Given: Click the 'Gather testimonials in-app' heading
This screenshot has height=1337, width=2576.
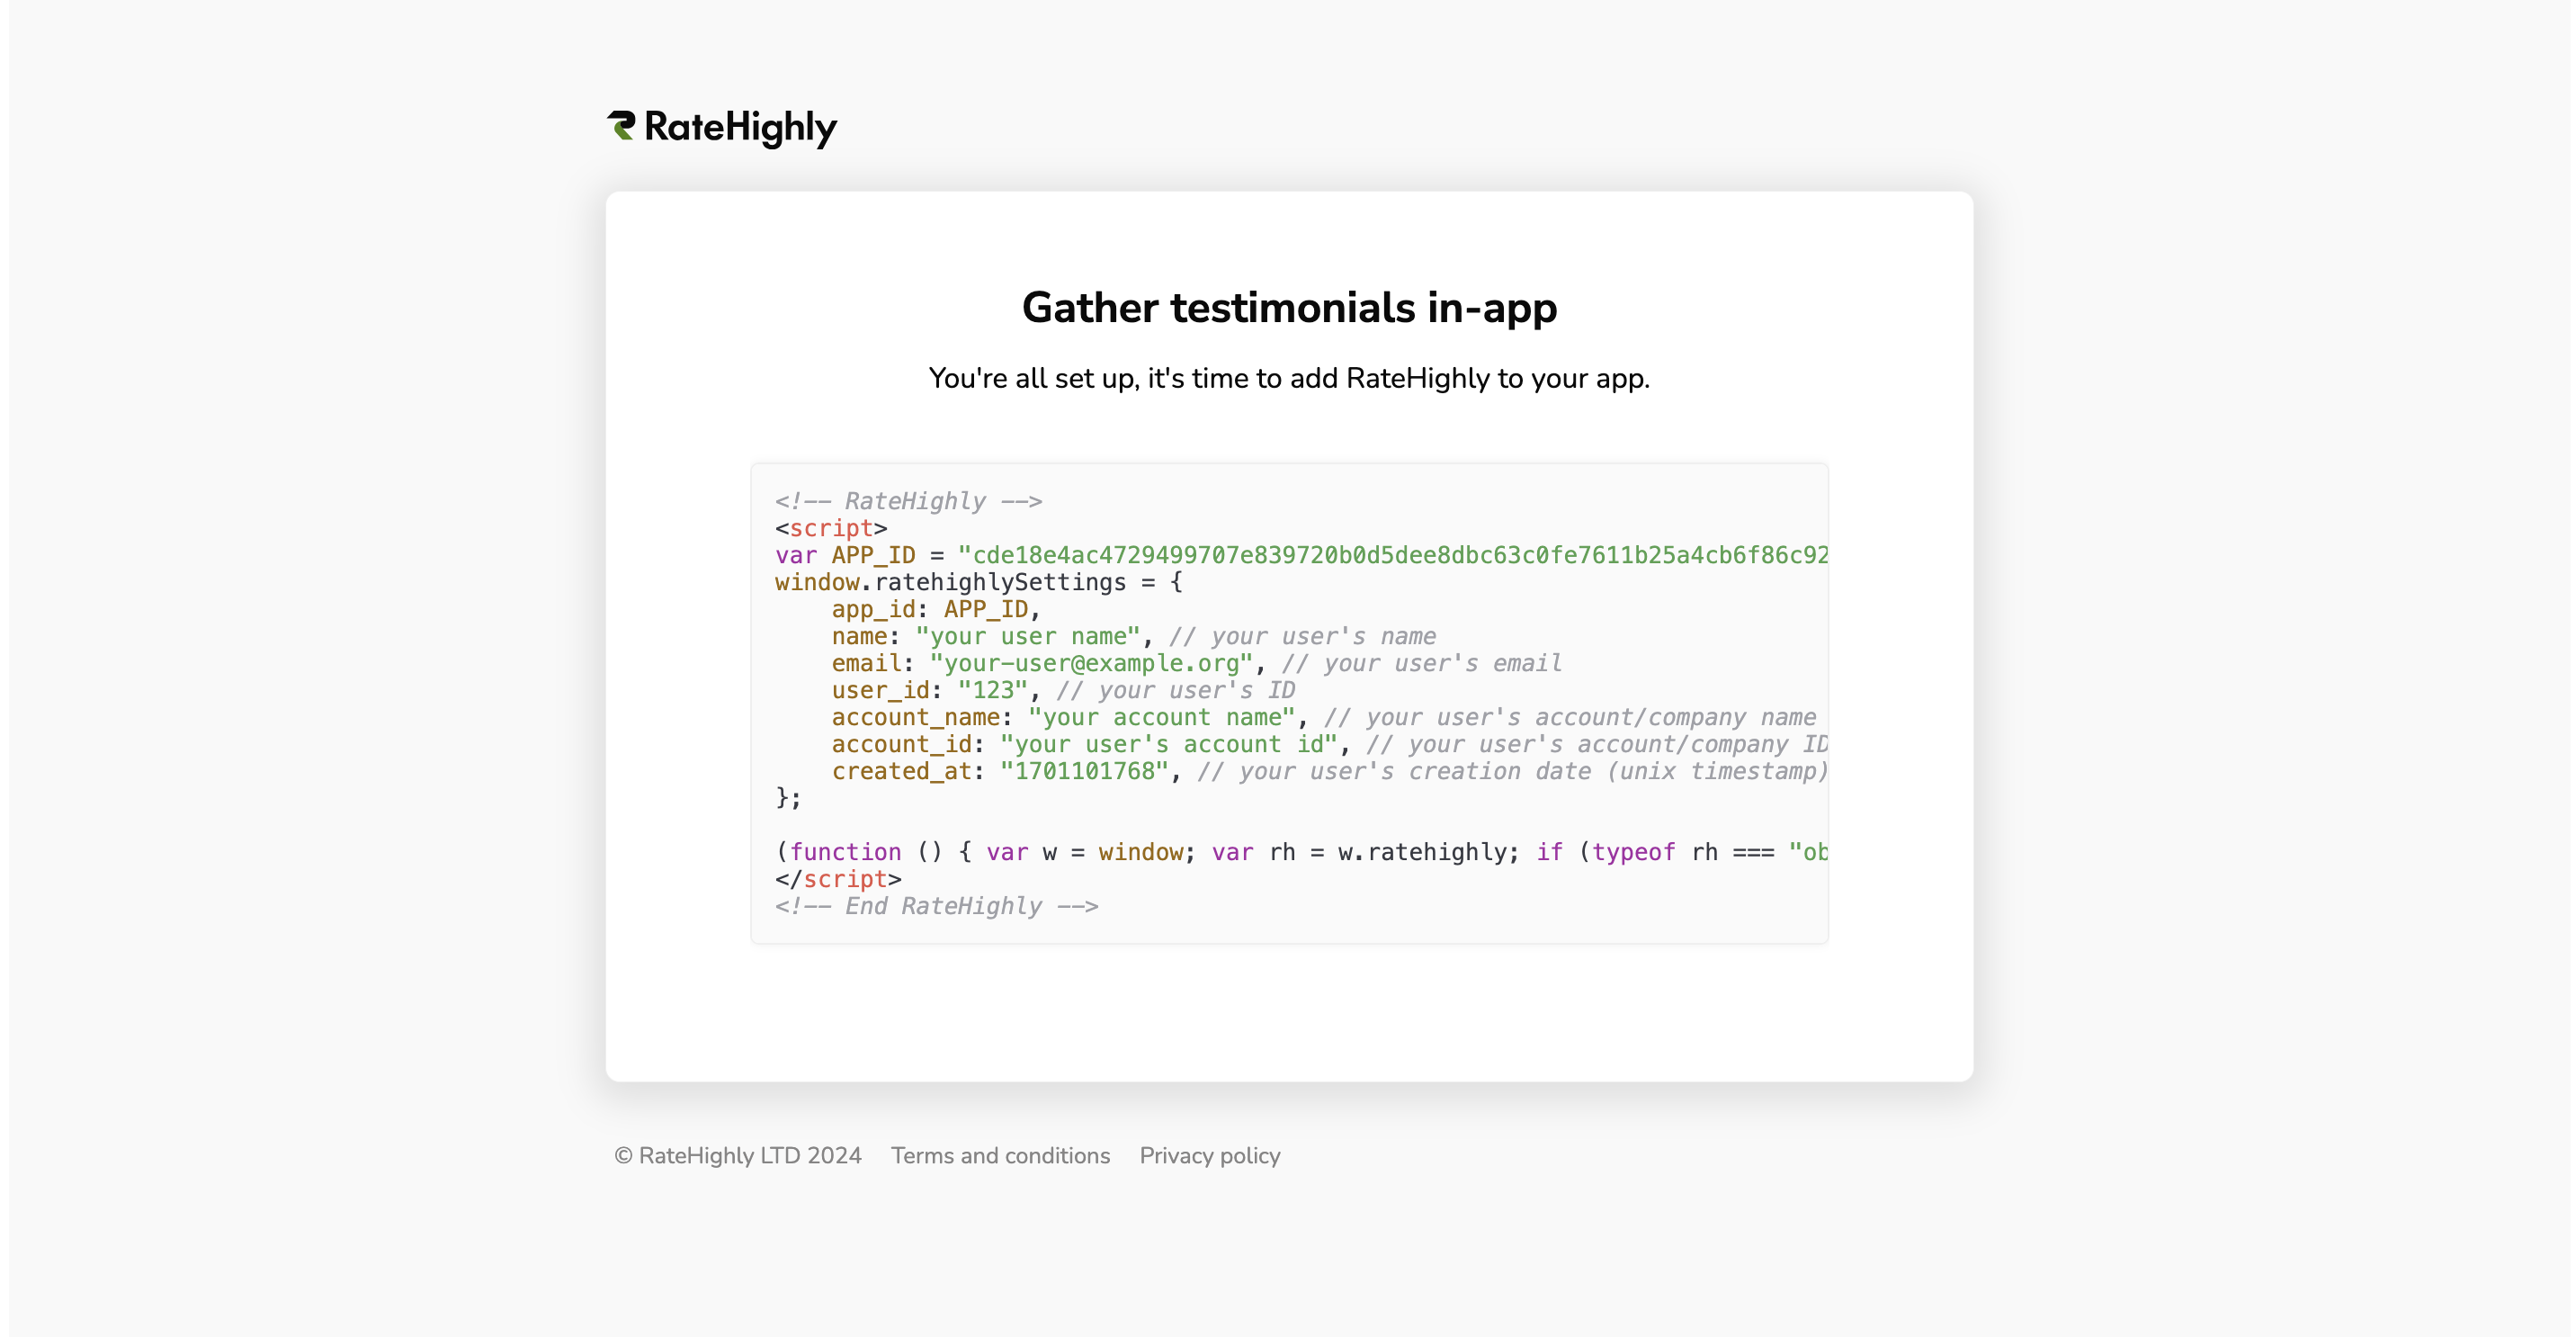Looking at the screenshot, I should 1288,307.
